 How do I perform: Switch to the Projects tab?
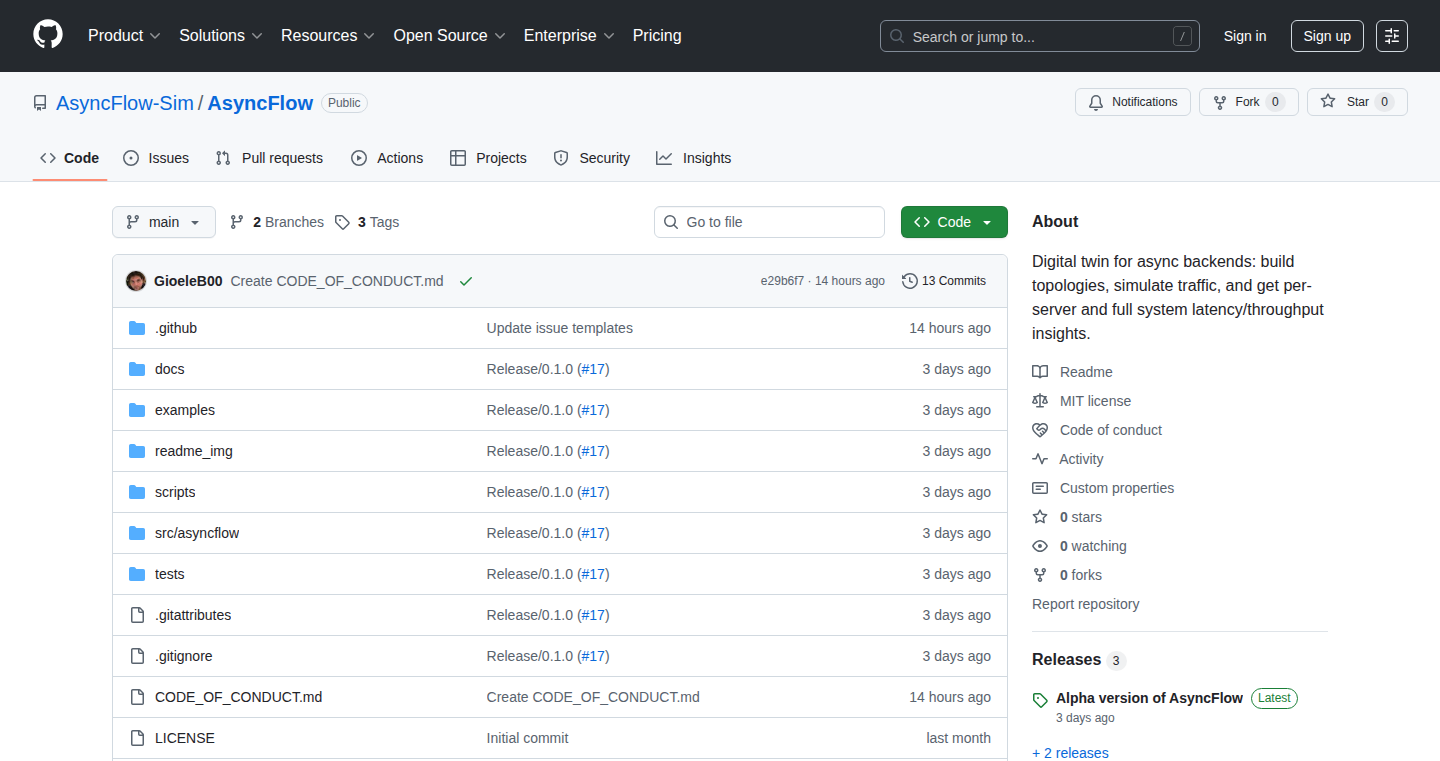(488, 158)
